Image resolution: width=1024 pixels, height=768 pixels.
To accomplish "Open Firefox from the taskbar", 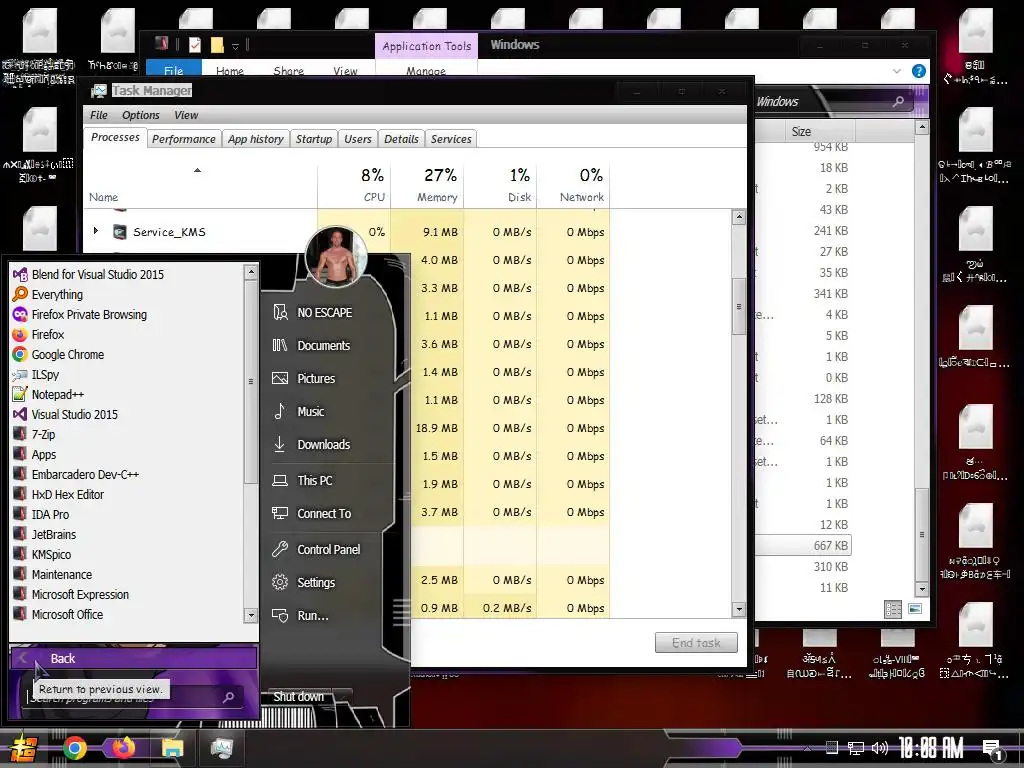I will [x=123, y=748].
